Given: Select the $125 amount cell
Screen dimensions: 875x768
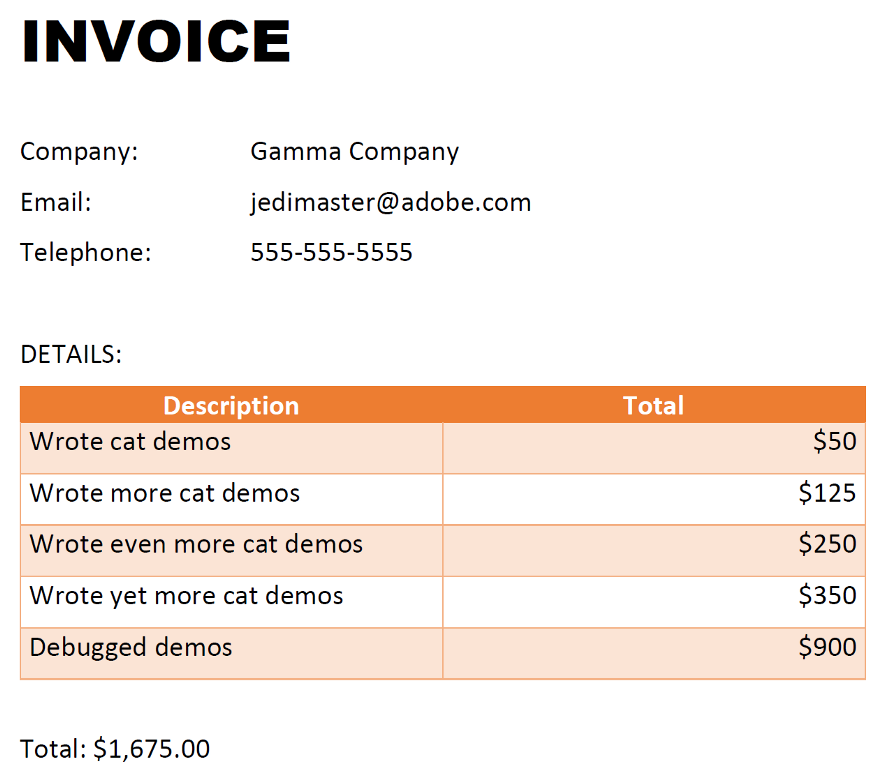Looking at the screenshot, I should 827,493.
